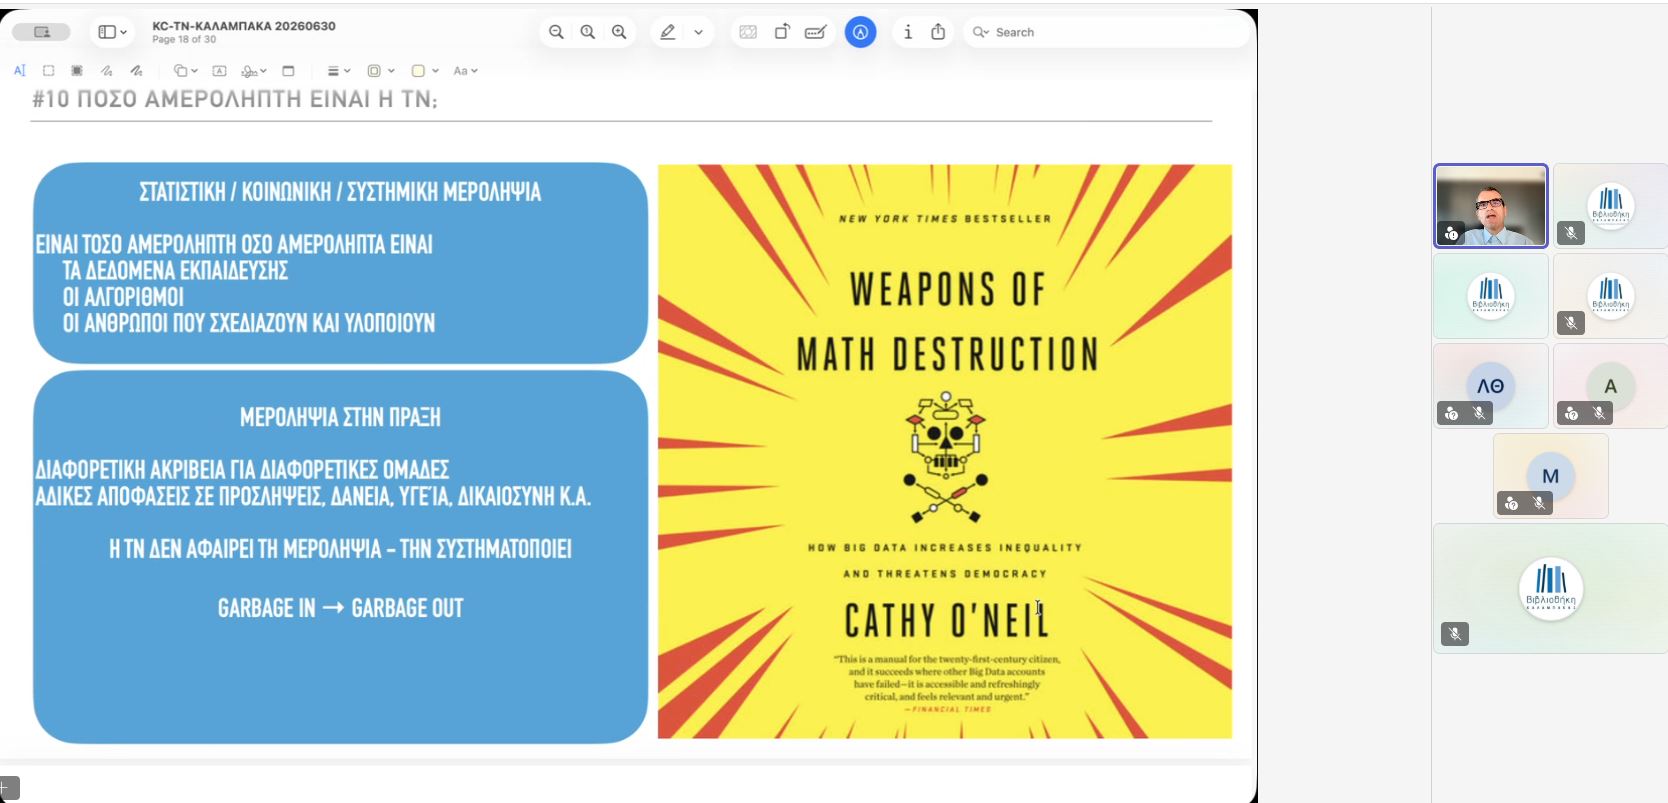Click 'ΣΤΑΤΙΣΤΙΚΗ / ΚΟΙΝΩΝΙΚΗ / ΣΥΣΤΗΜΙΚΗ ΜΕΡΟΛΗΨΙΑ' heading
The image size is (1668, 803).
[340, 192]
